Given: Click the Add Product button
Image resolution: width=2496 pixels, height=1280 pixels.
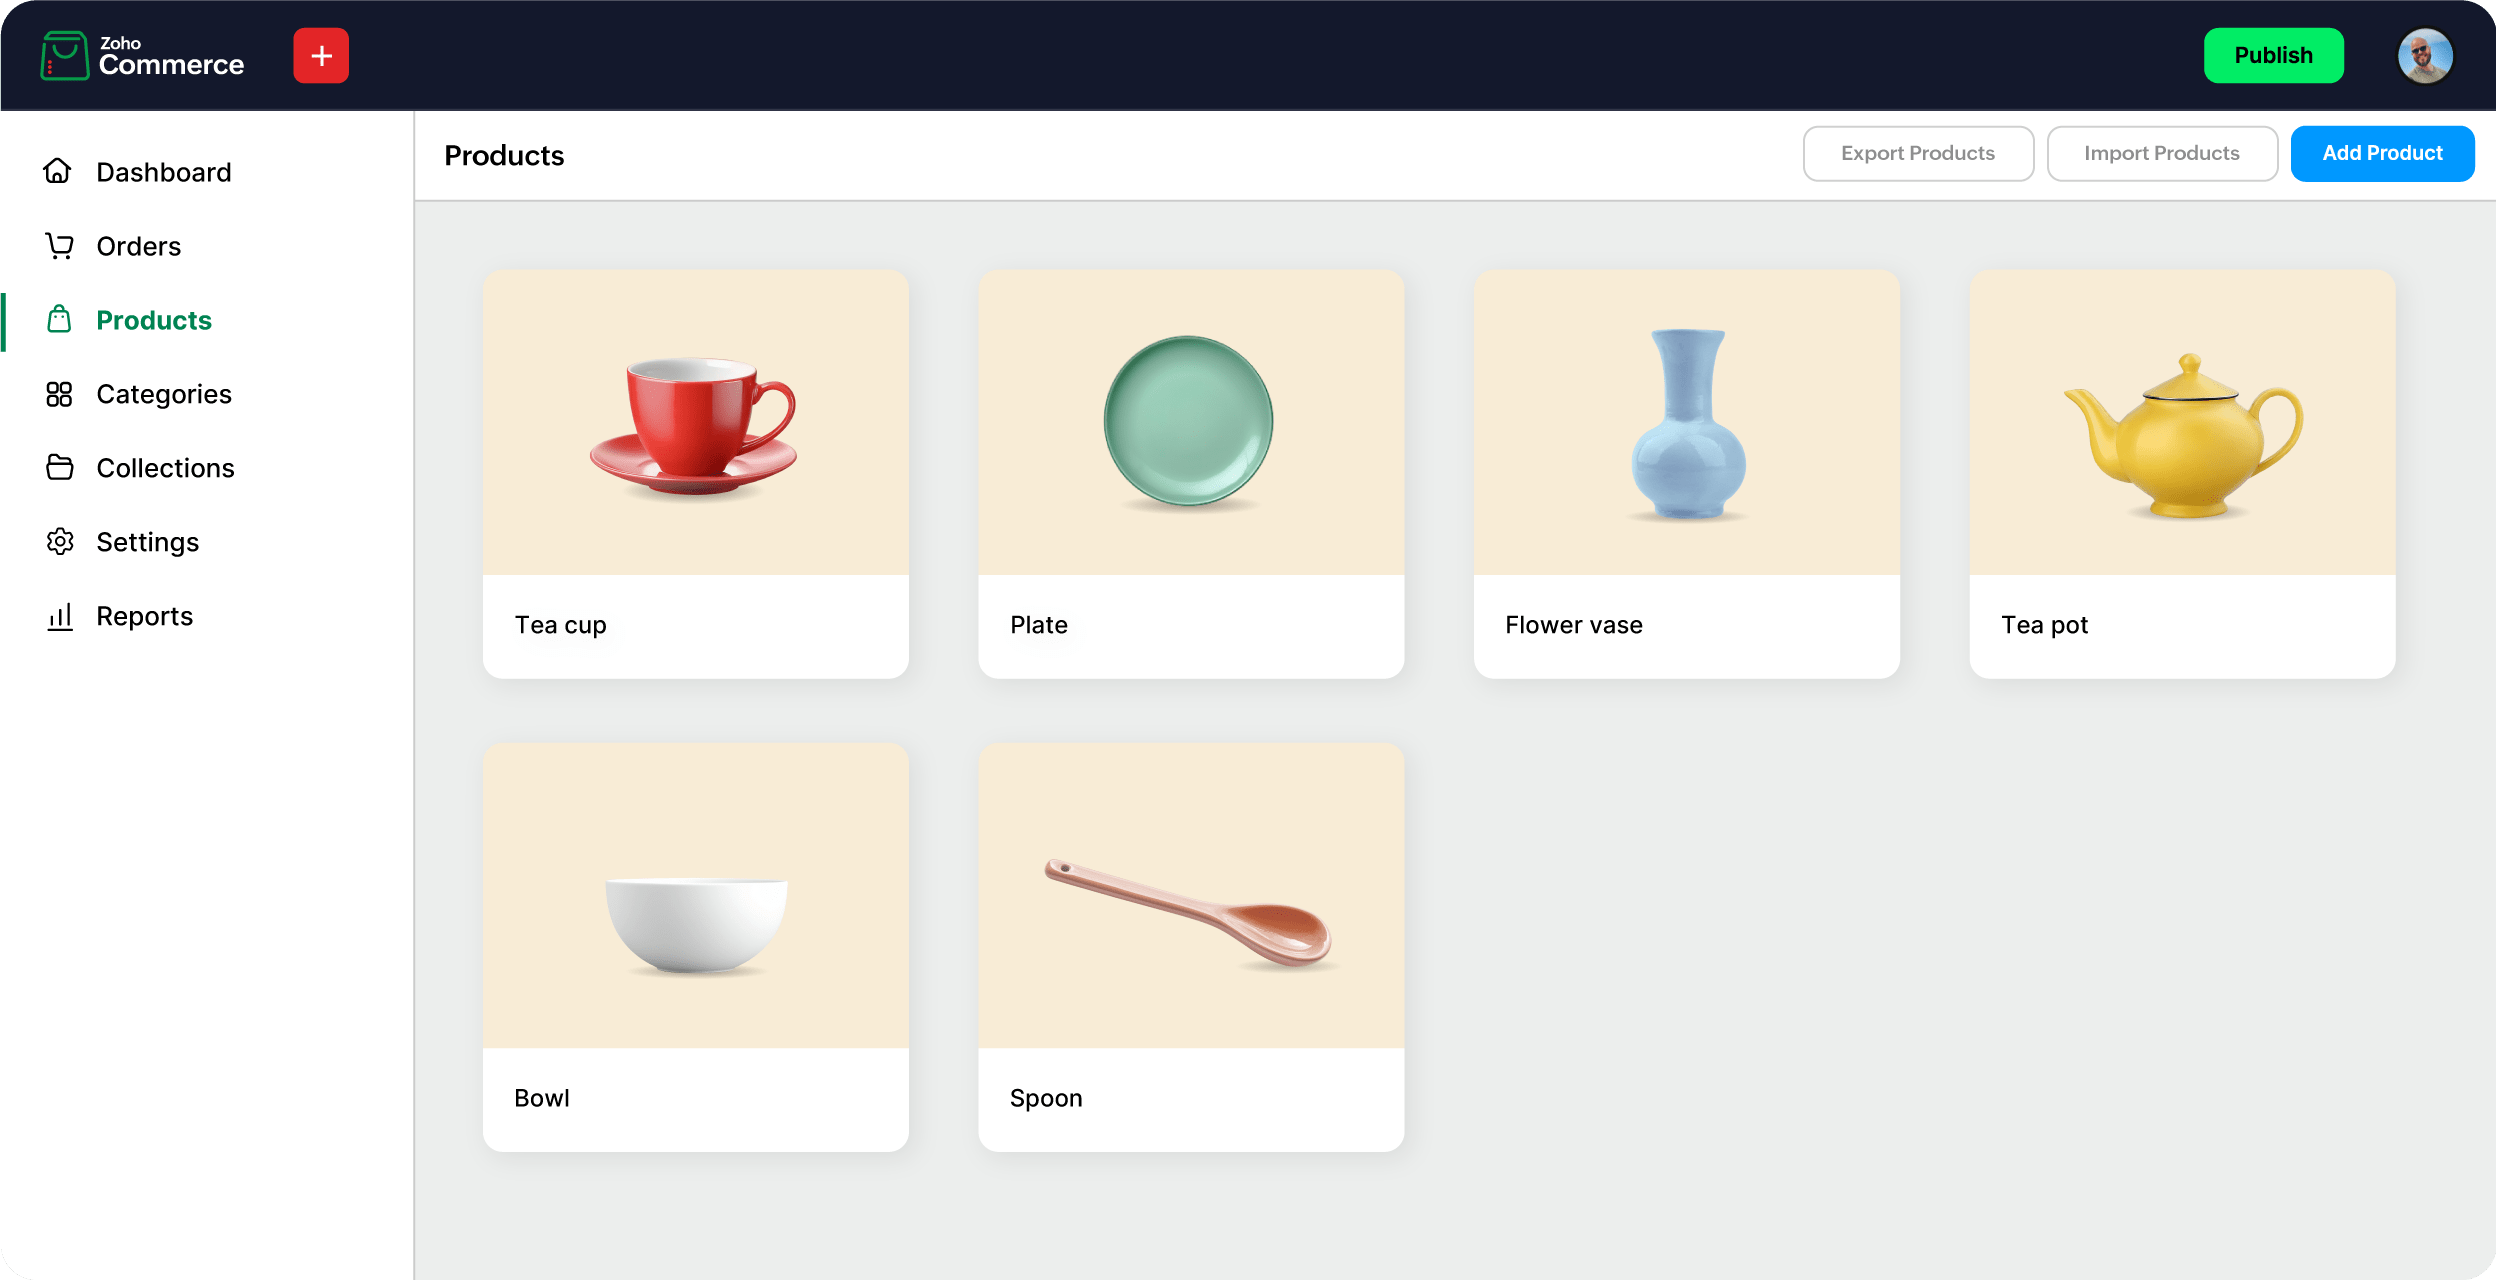Looking at the screenshot, I should coord(2383,153).
